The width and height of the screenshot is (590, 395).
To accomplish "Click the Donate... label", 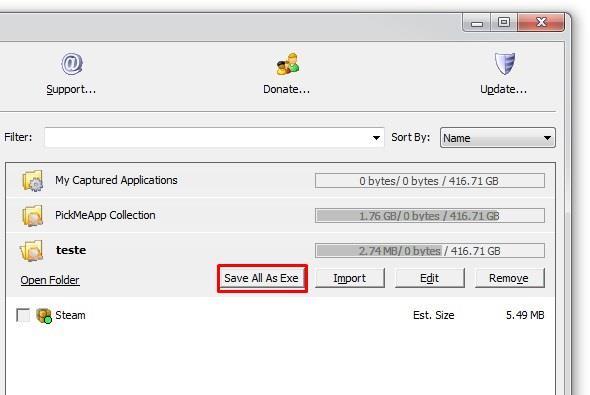I will [x=286, y=89].
